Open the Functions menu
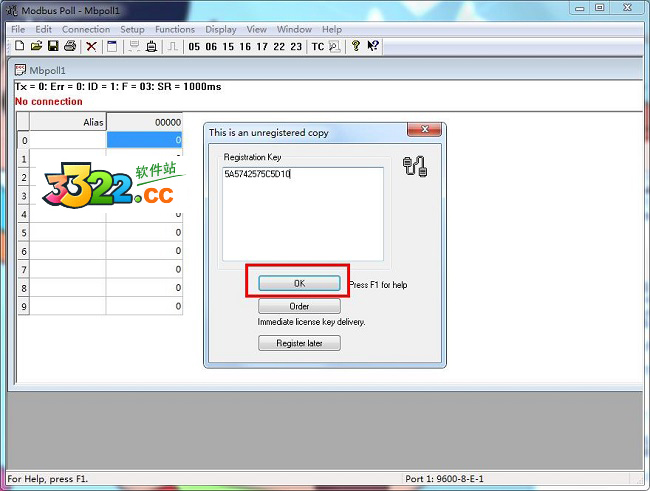The image size is (650, 491). pos(175,29)
